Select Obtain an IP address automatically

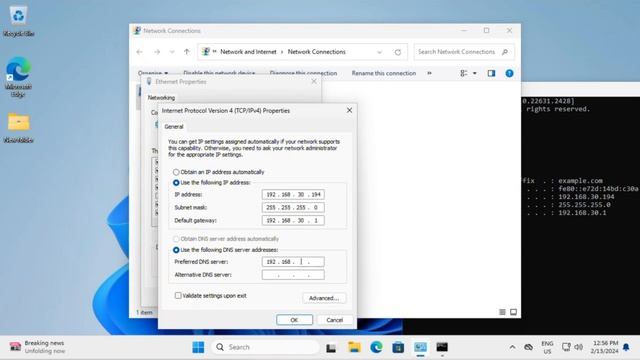(x=176, y=172)
